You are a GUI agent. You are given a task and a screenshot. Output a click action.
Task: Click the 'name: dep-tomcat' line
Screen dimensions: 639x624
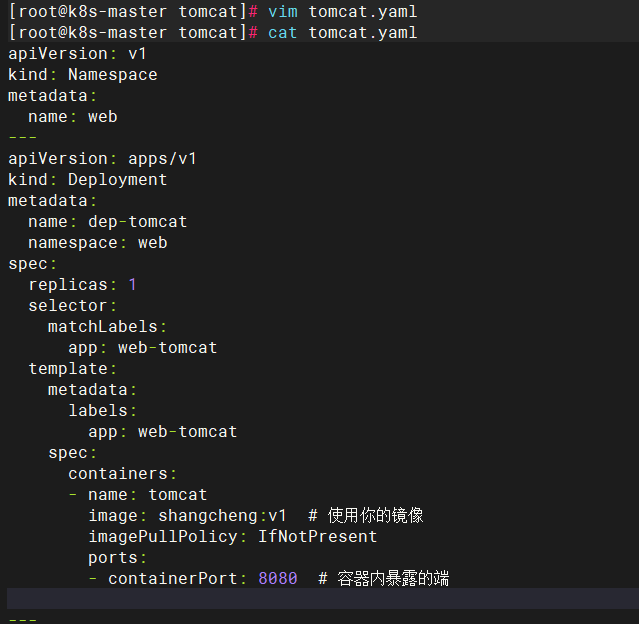click(108, 222)
